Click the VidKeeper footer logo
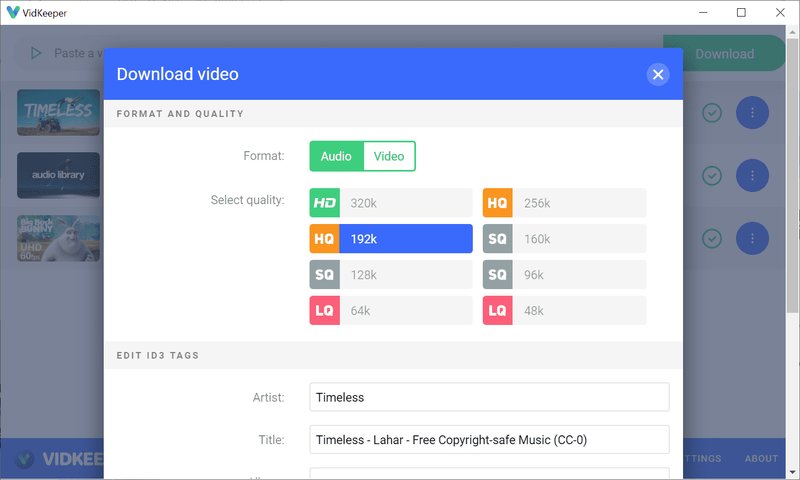 click(60, 459)
